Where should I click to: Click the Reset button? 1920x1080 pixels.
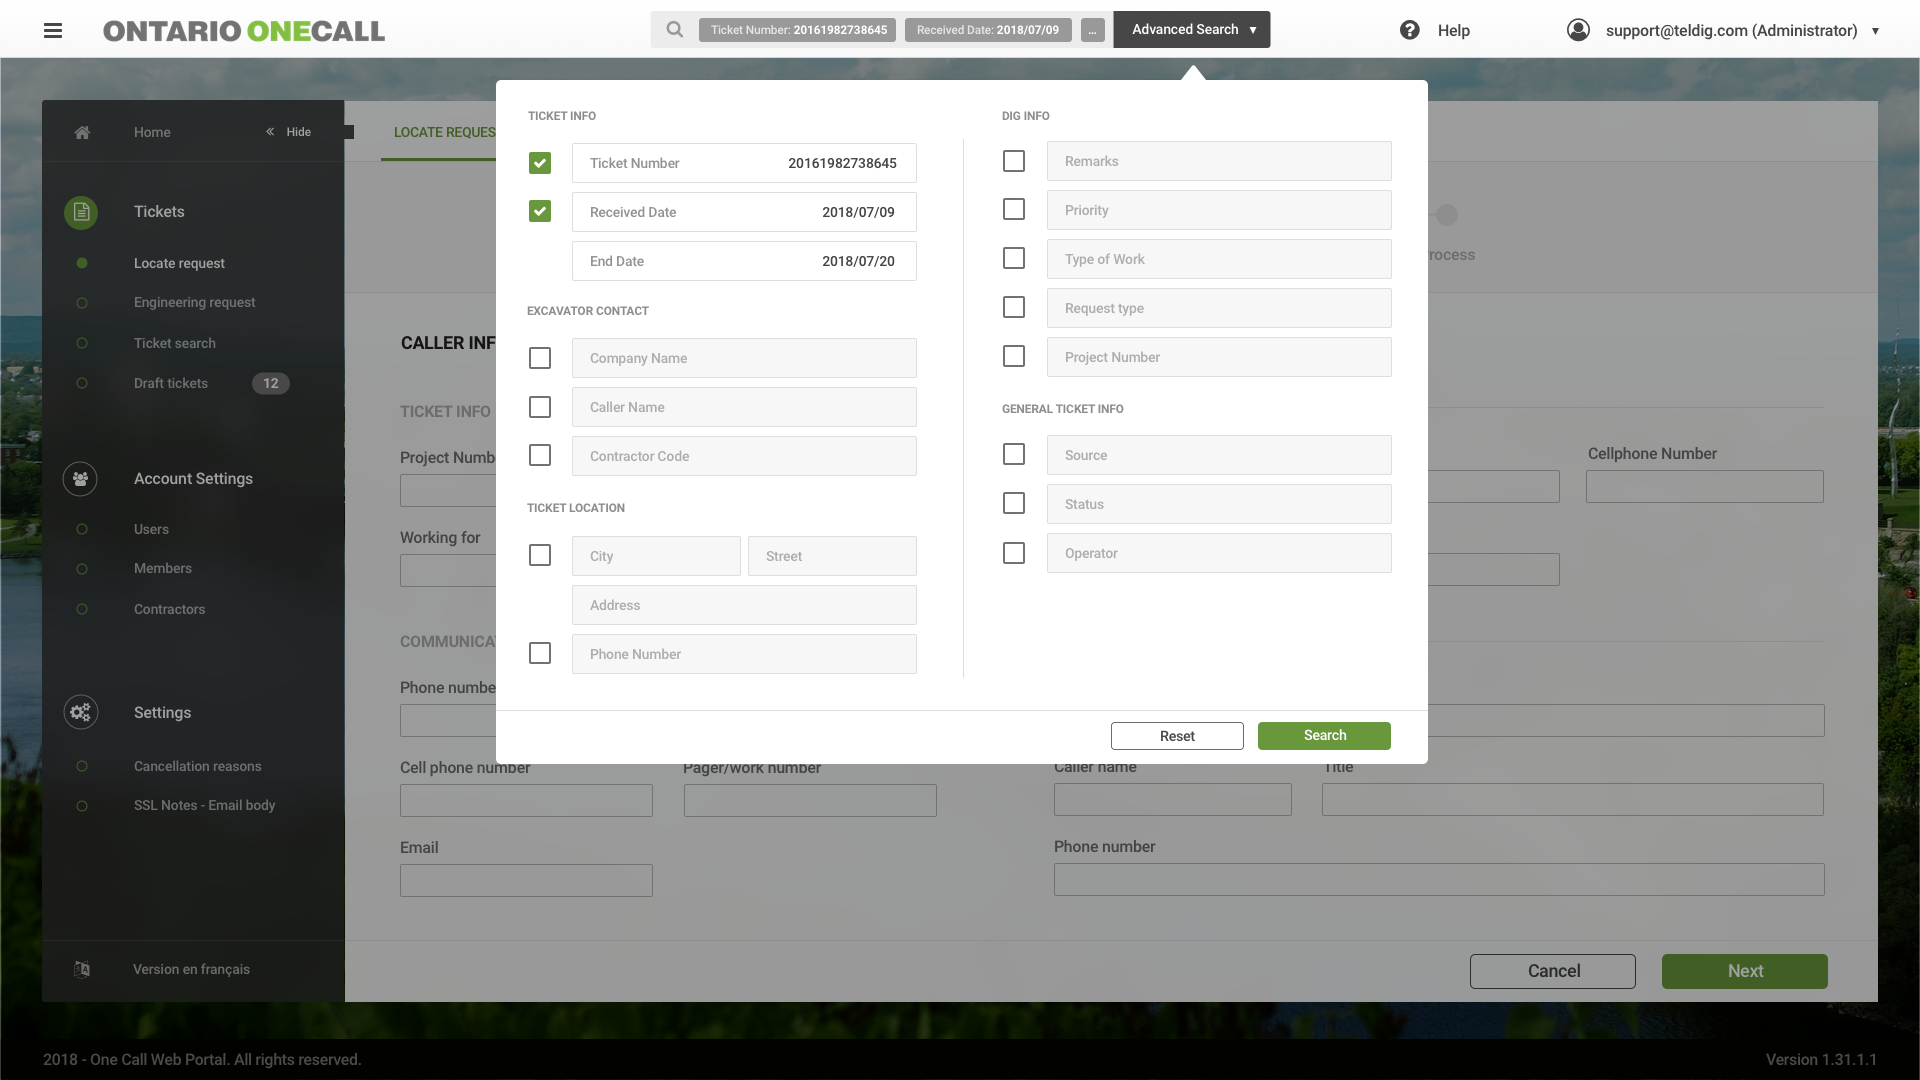click(x=1177, y=736)
